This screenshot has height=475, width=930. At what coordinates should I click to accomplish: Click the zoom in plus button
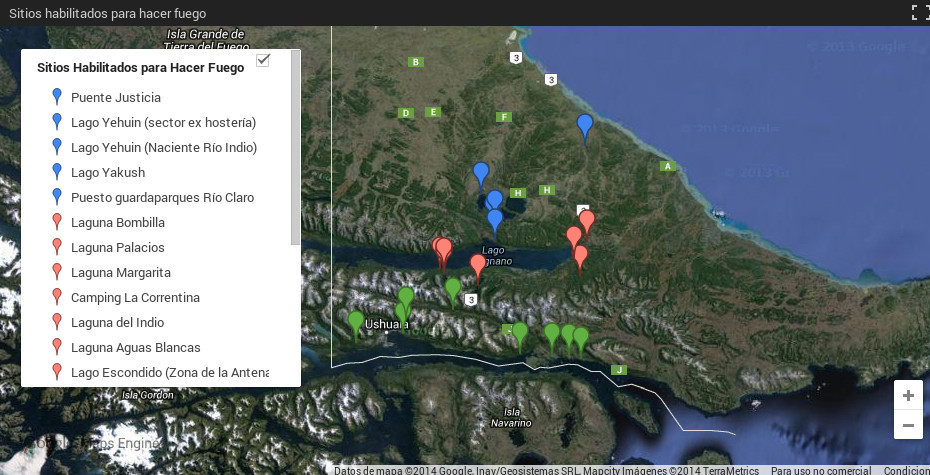908,396
